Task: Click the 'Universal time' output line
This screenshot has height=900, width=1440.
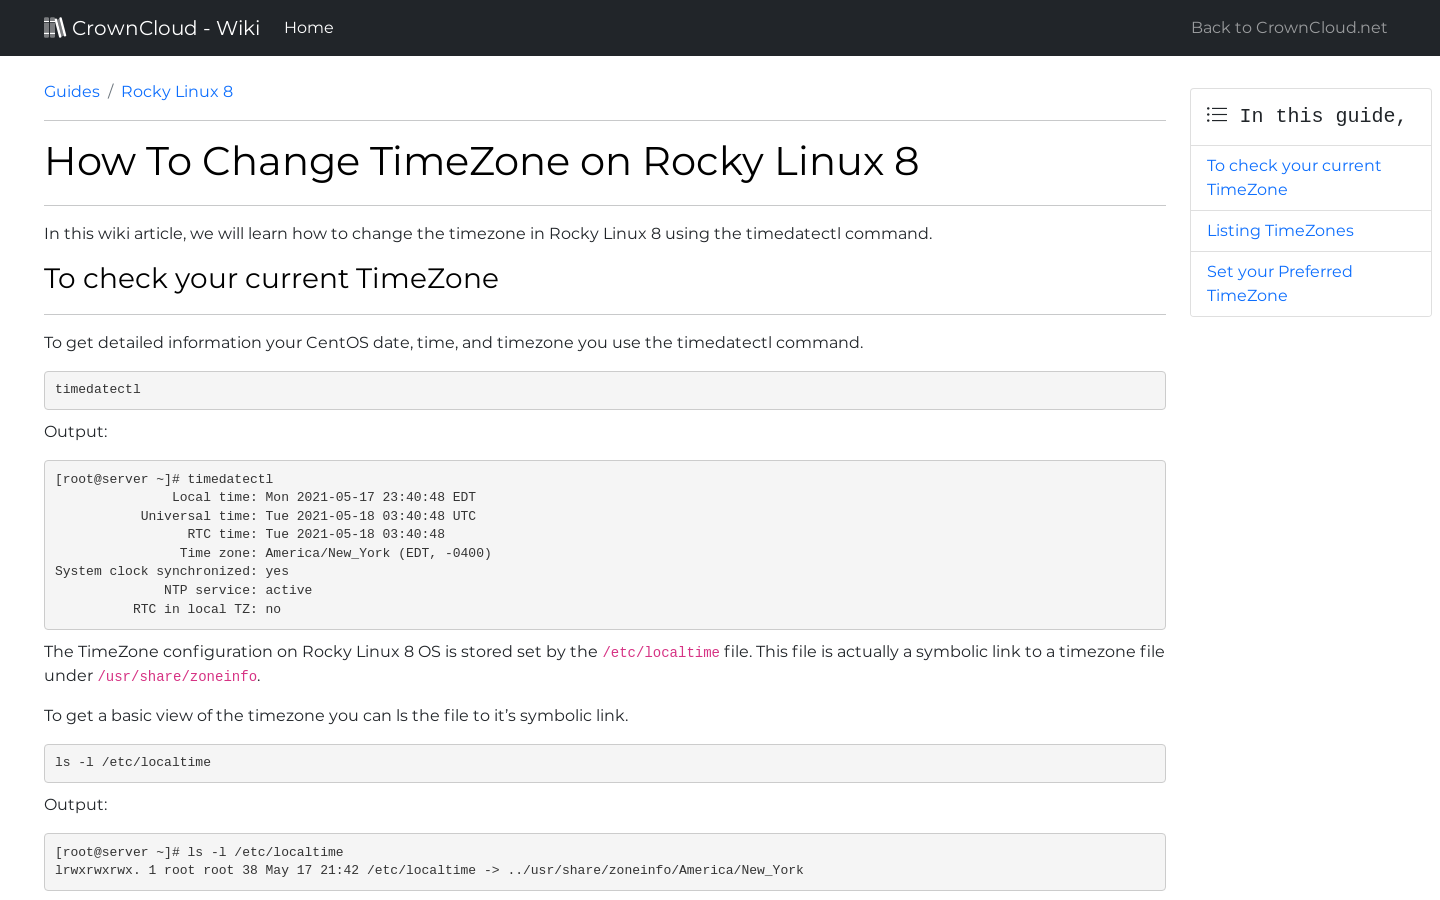Action: point(308,516)
